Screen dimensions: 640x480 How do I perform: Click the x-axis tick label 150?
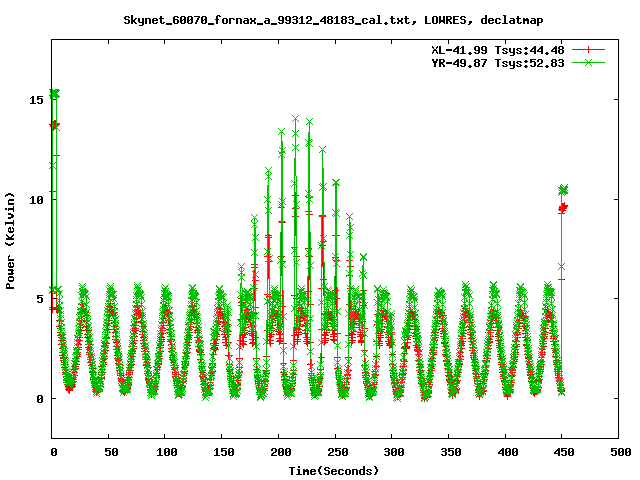(x=224, y=452)
